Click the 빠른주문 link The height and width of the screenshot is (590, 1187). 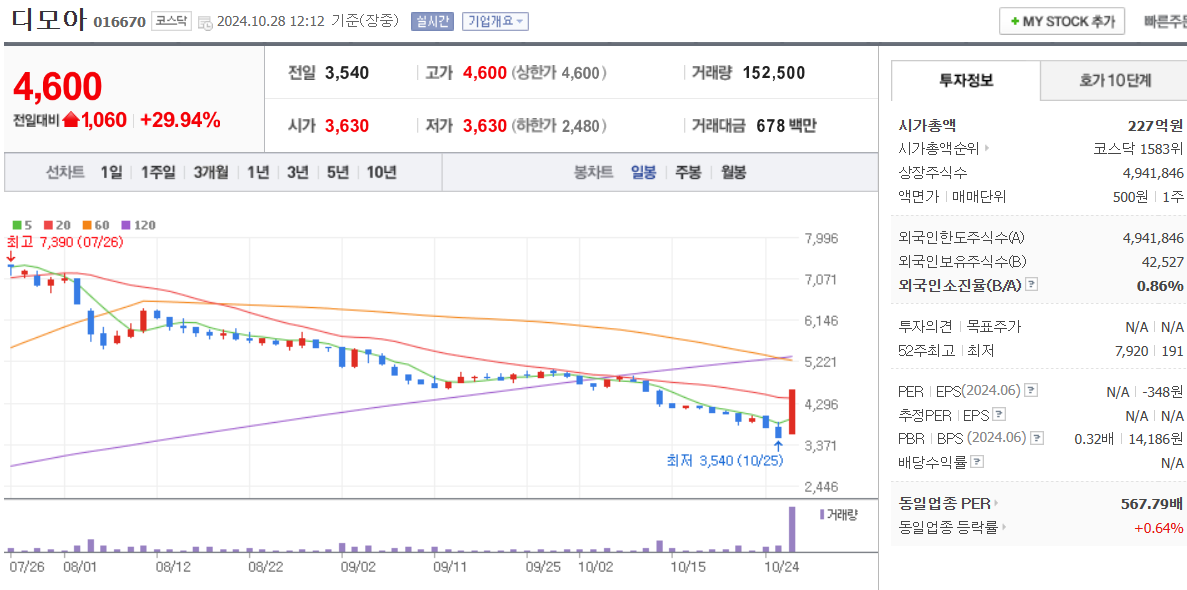[x=1166, y=22]
